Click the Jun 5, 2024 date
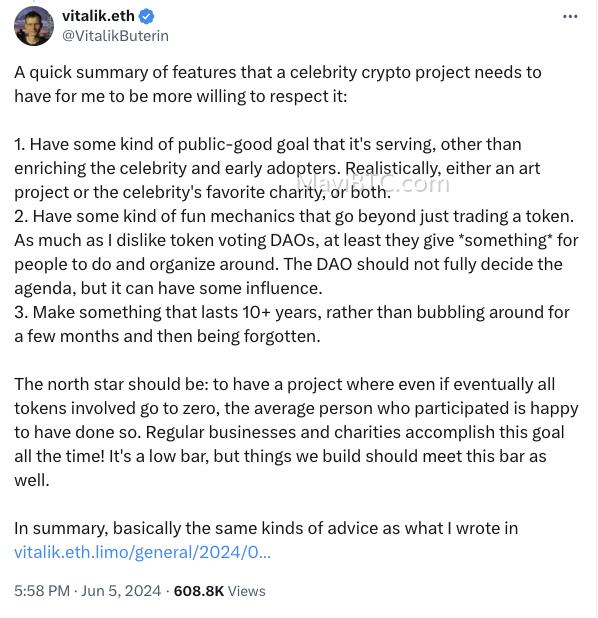This screenshot has width=598, height=618. [x=121, y=591]
